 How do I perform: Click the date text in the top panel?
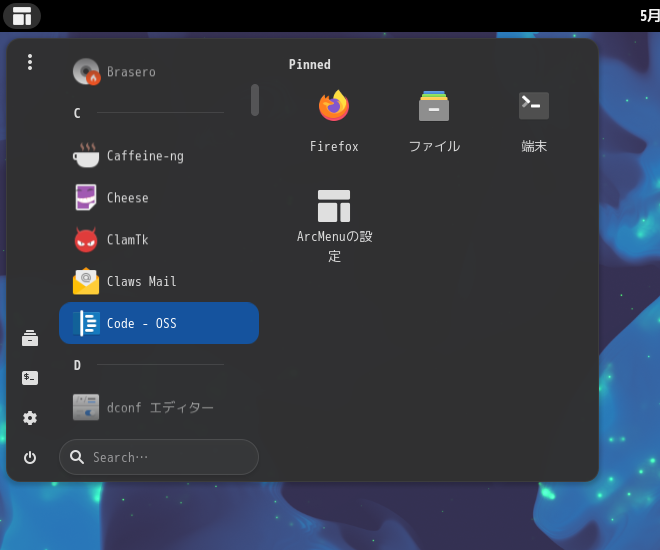[x=649, y=16]
